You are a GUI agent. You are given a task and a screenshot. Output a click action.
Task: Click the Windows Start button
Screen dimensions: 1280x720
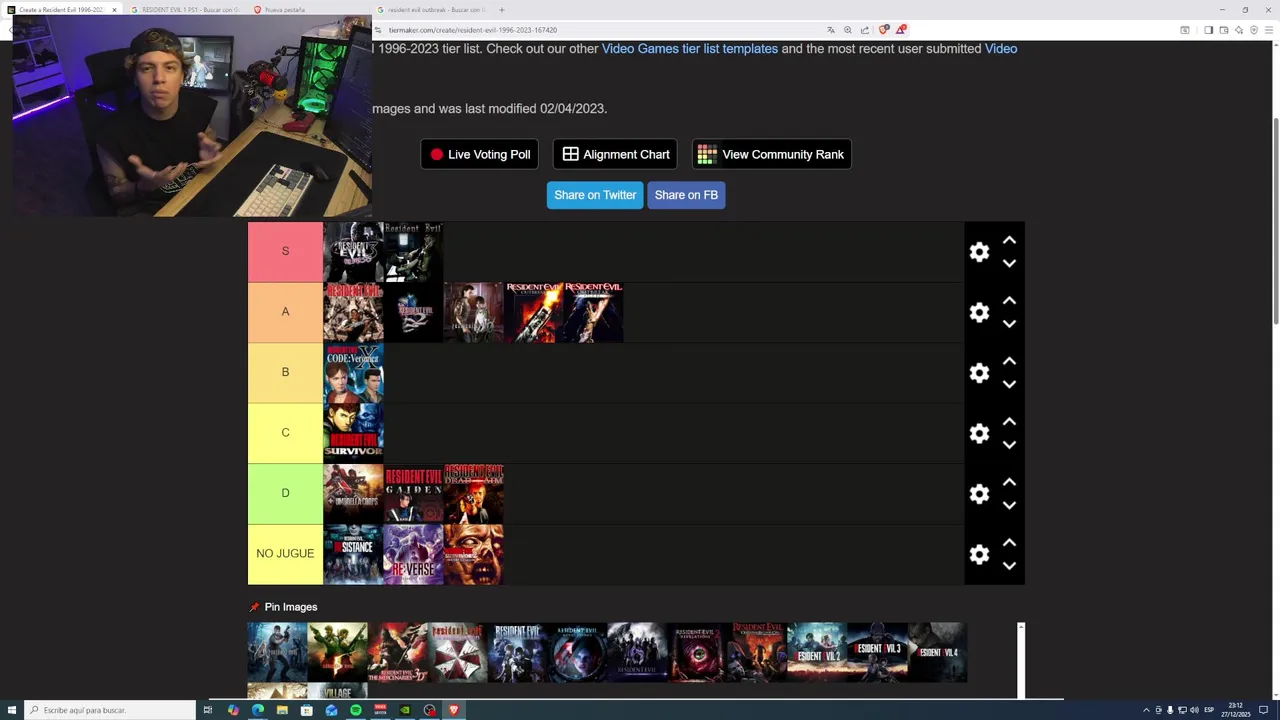coord(10,710)
